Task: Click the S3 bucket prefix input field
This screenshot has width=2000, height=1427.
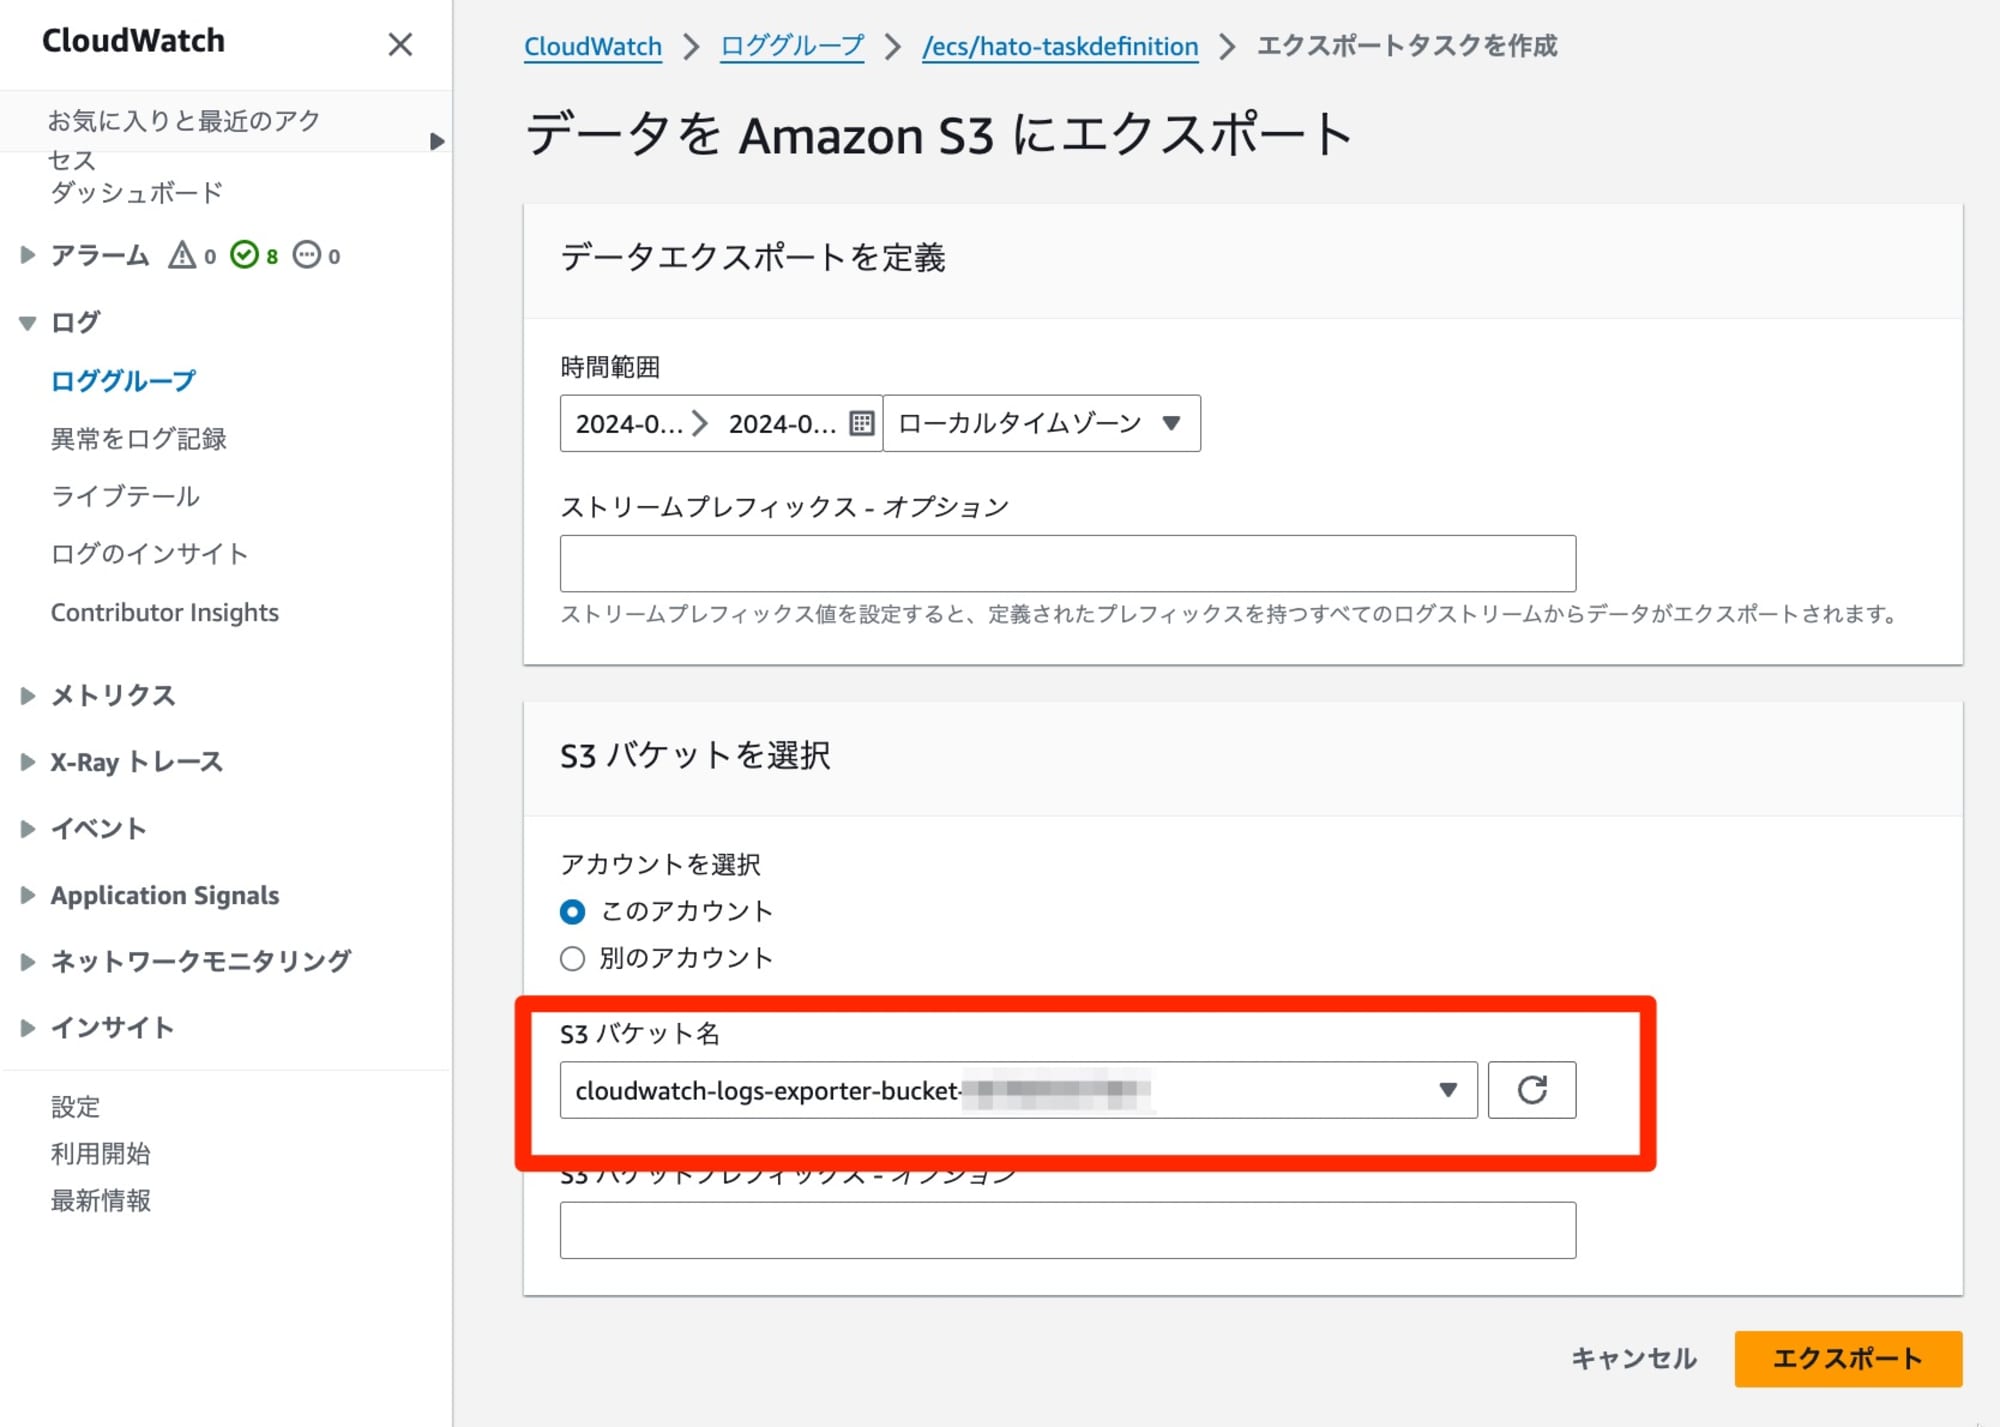Action: tap(1068, 1230)
